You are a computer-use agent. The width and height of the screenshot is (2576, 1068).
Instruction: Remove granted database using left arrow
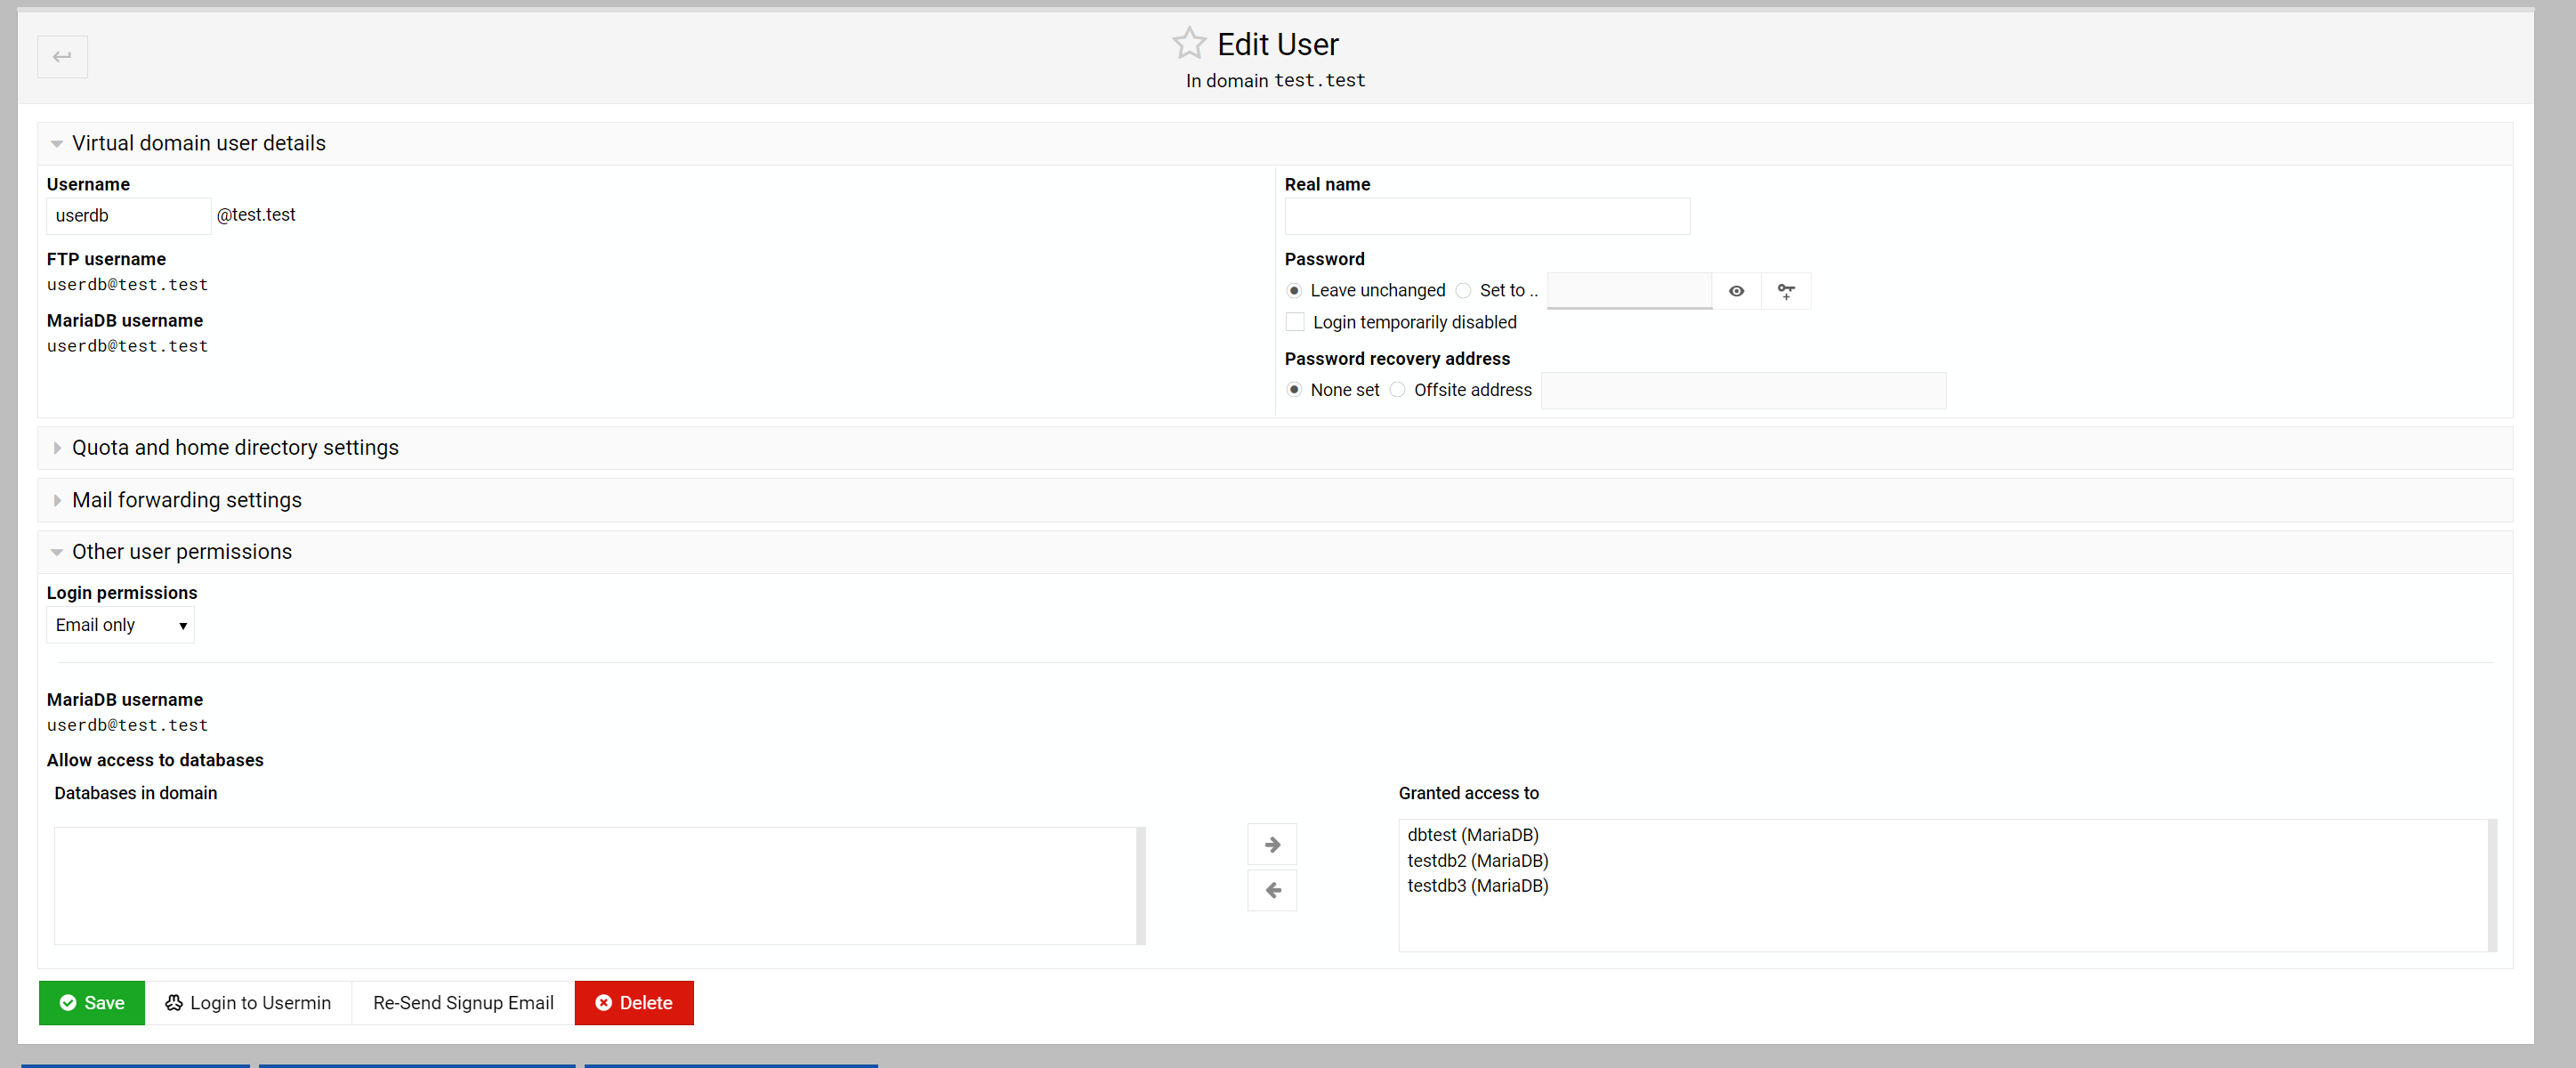[1272, 889]
